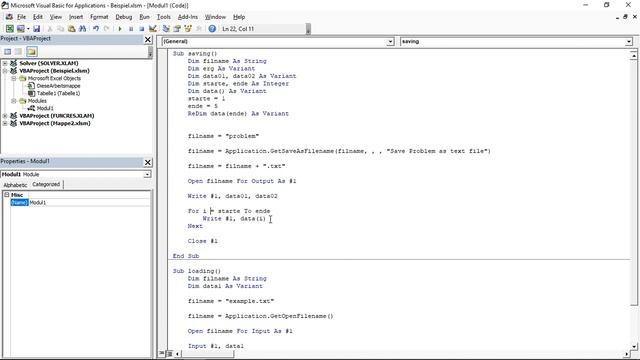Click the Sub loading() line in code
Screen dimensions: 640x360
click(197, 271)
